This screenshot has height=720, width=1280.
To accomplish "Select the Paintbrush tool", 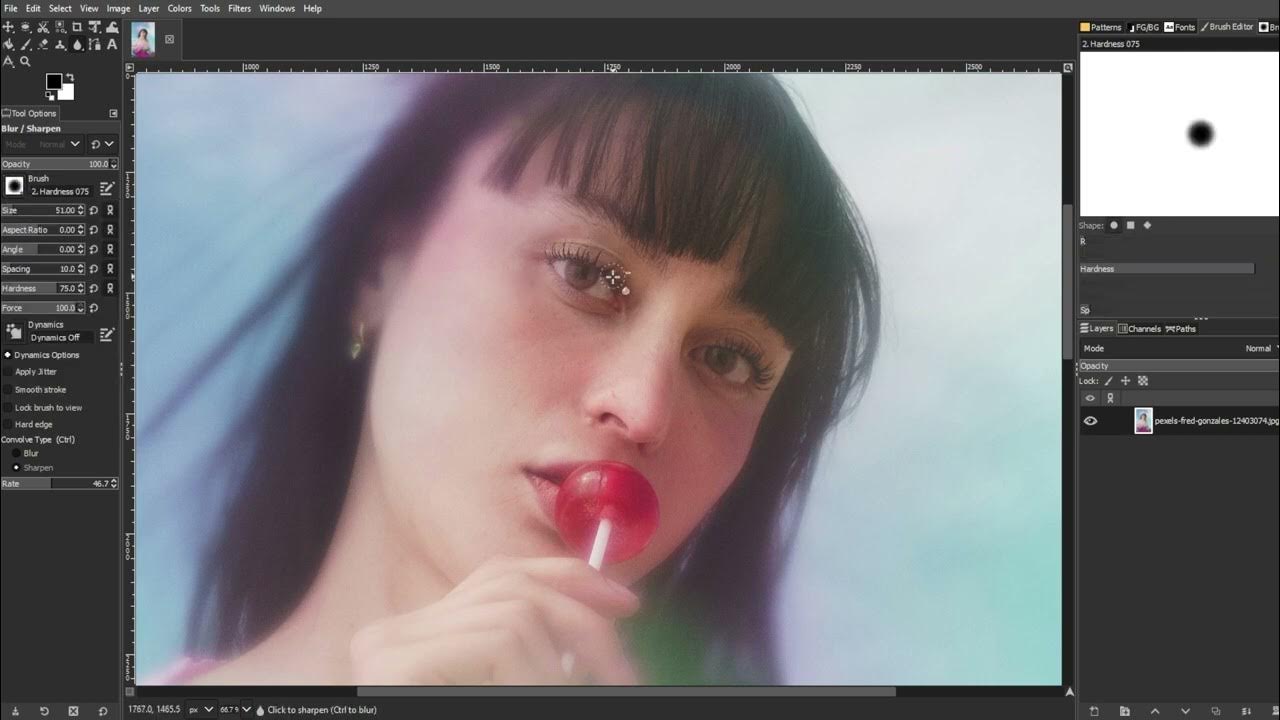I will coord(25,44).
